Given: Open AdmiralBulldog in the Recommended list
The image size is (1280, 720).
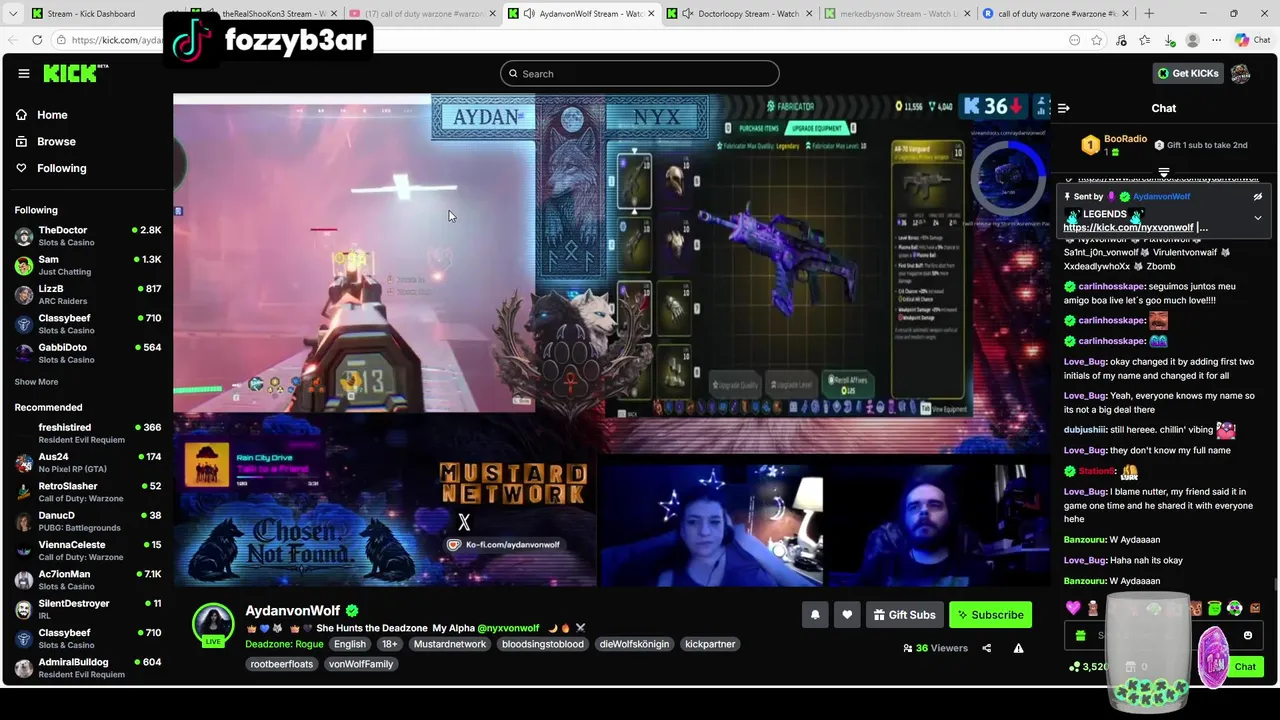Looking at the screenshot, I should point(88,668).
